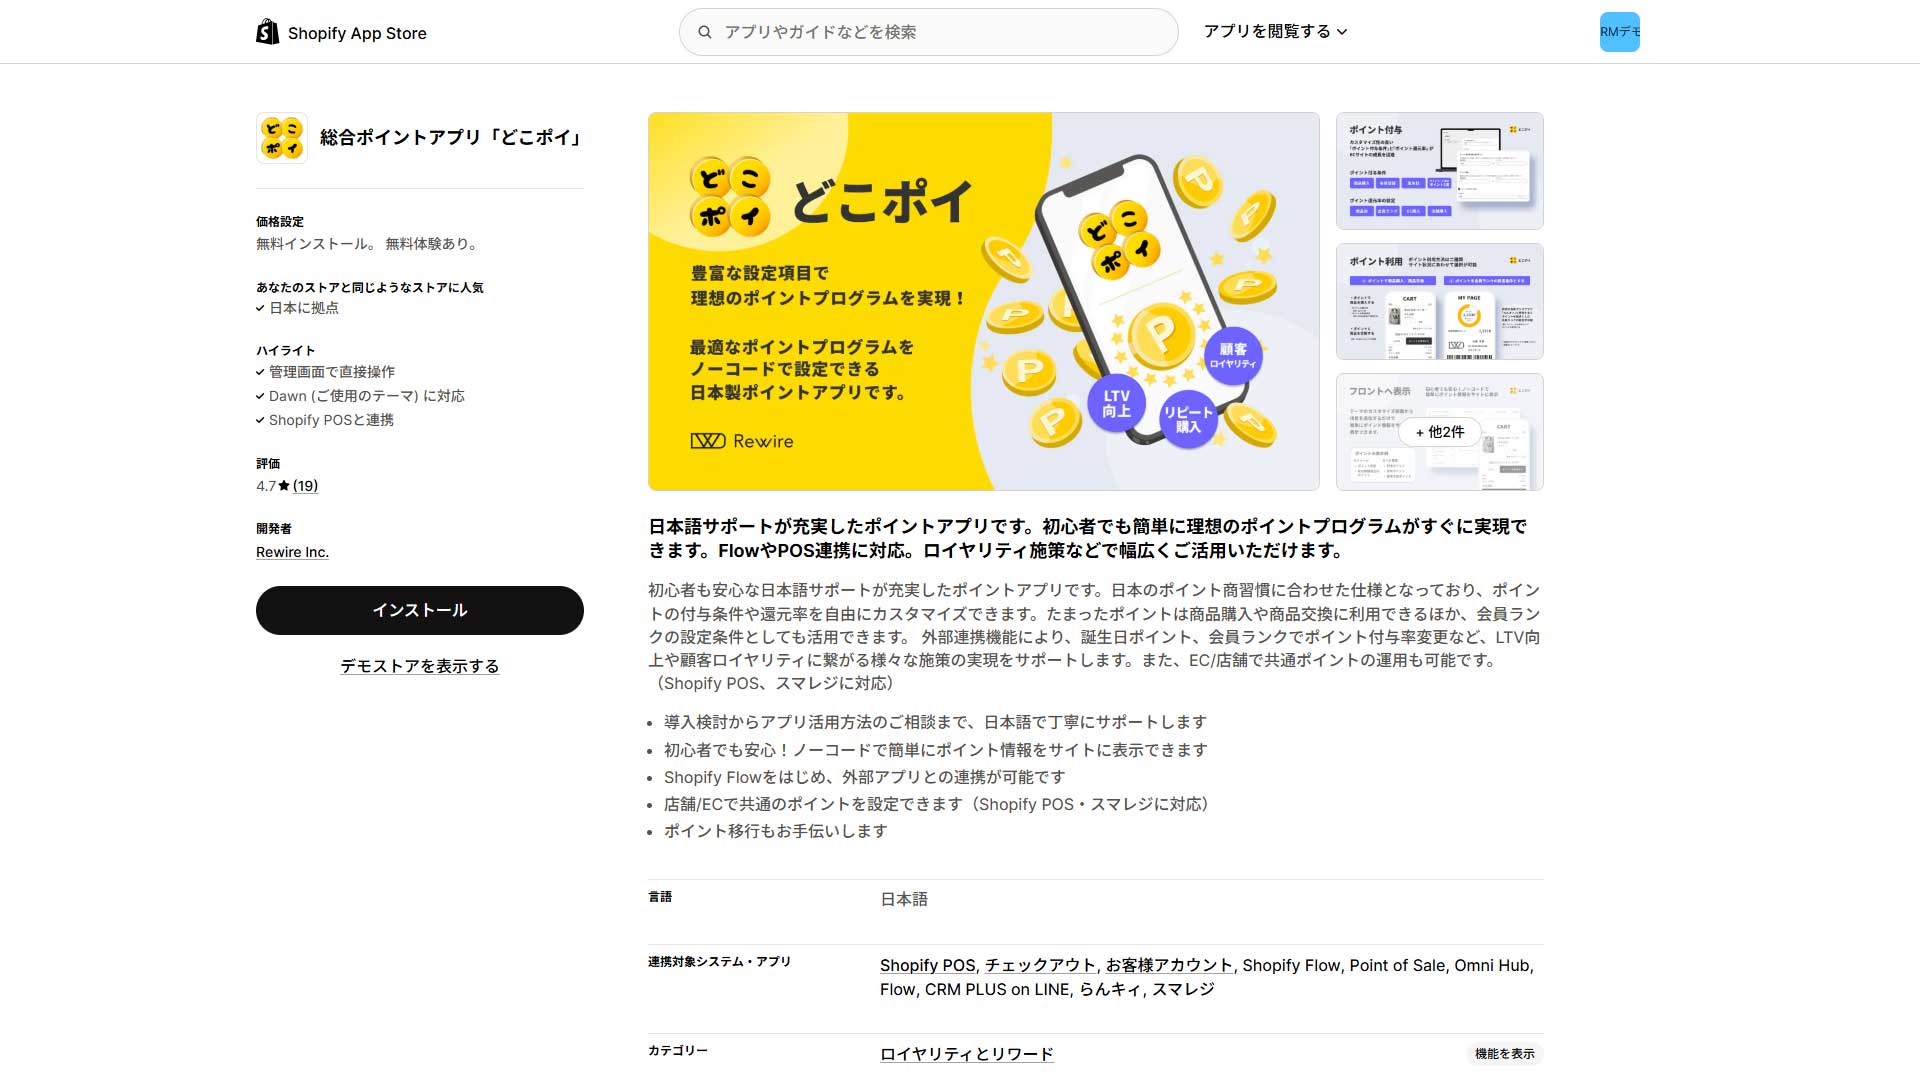Click the どこポイ app icon
Viewport: 1920px width, 1080px height.
pyautogui.click(x=281, y=138)
